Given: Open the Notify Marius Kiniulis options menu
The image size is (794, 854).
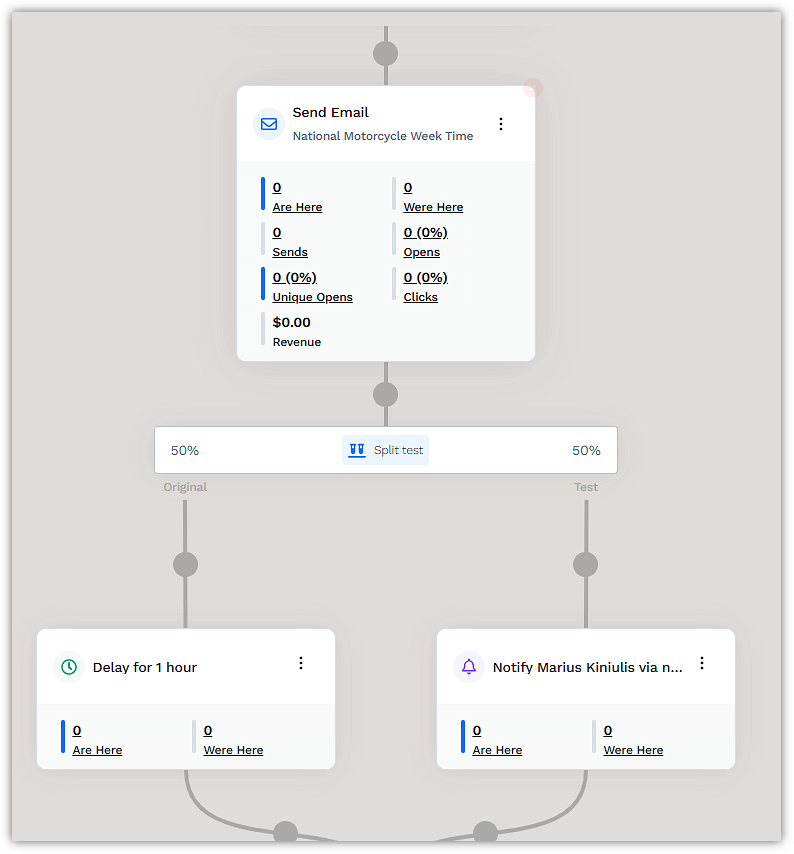Looking at the screenshot, I should [x=702, y=663].
